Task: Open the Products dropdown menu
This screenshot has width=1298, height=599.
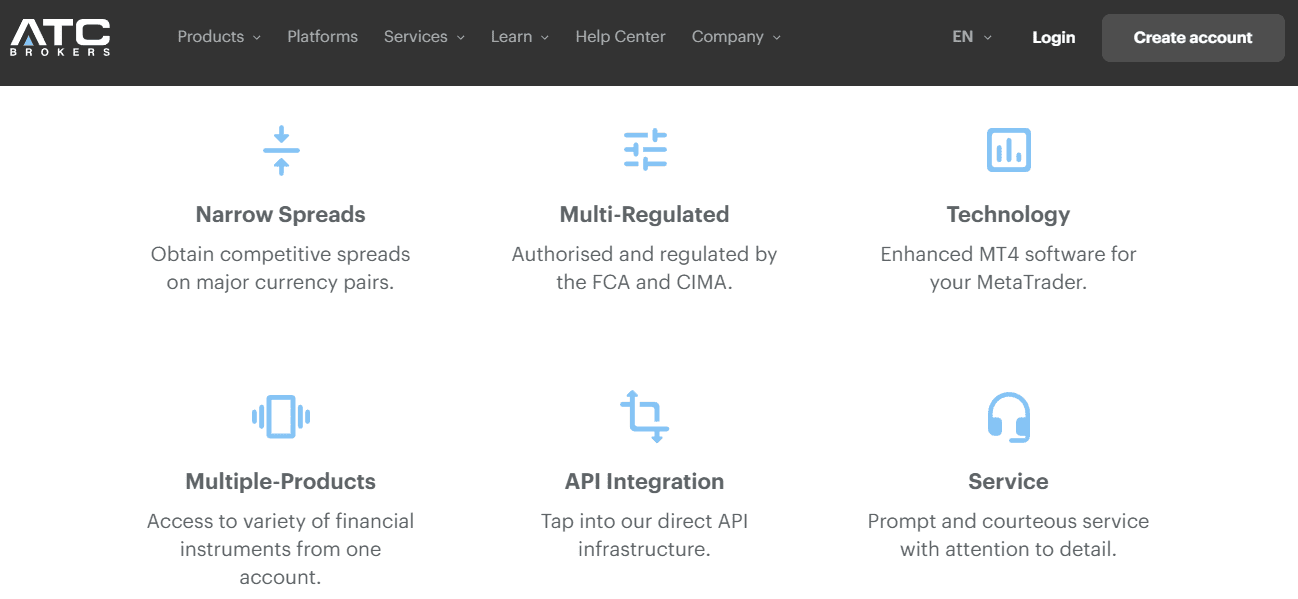Action: (218, 37)
